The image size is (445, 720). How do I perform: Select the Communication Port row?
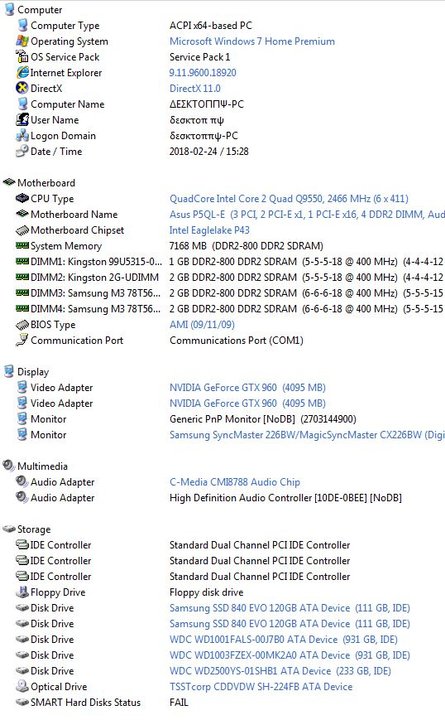(222, 340)
